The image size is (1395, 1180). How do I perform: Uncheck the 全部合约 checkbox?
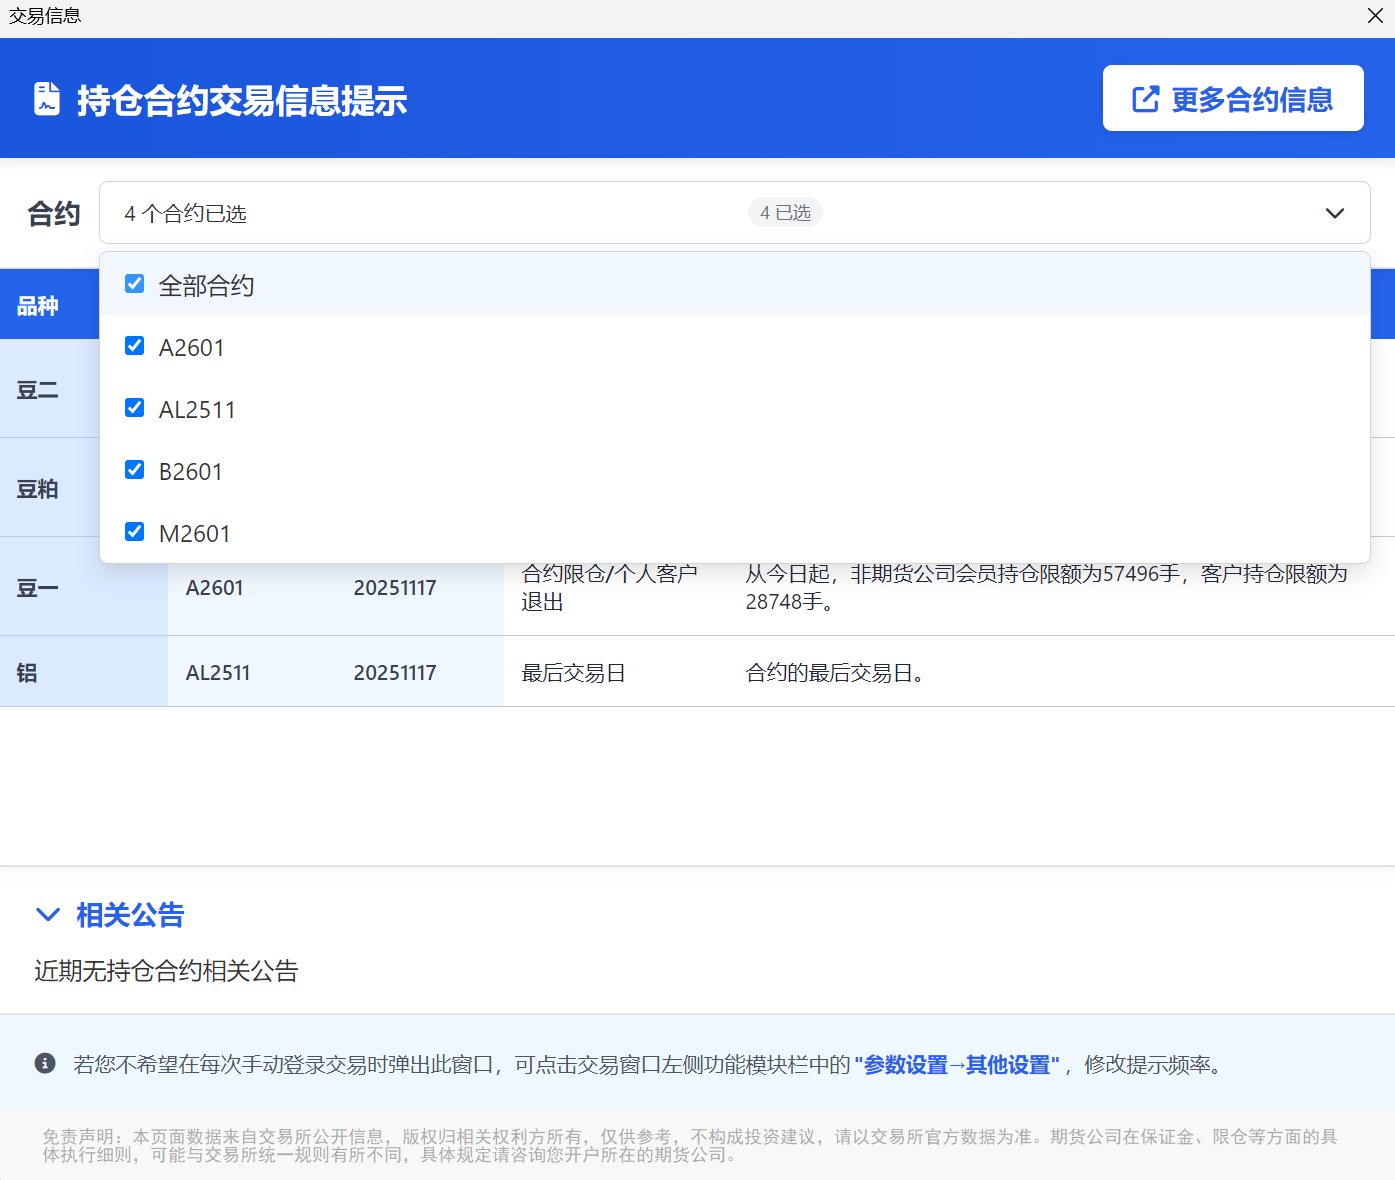click(x=135, y=284)
